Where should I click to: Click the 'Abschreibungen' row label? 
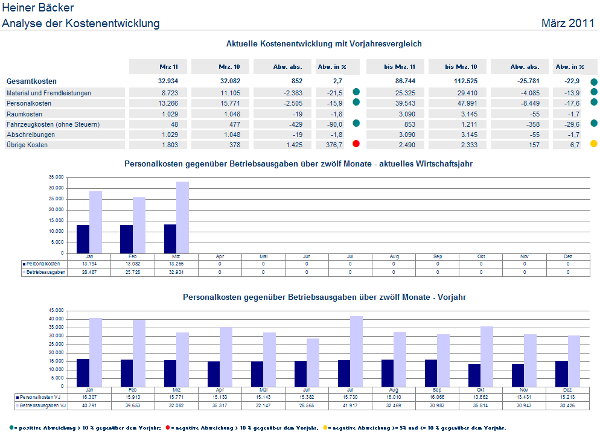(x=31, y=134)
